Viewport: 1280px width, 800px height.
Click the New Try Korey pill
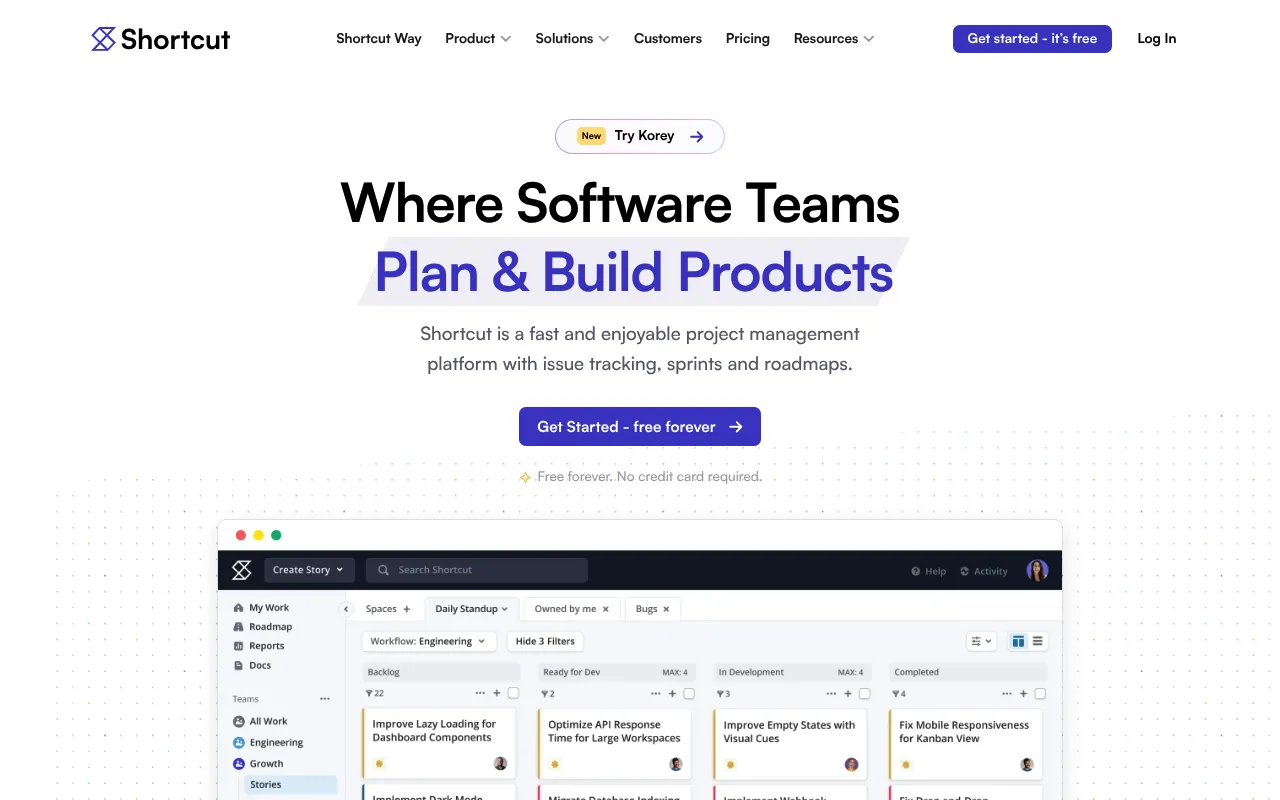[640, 136]
